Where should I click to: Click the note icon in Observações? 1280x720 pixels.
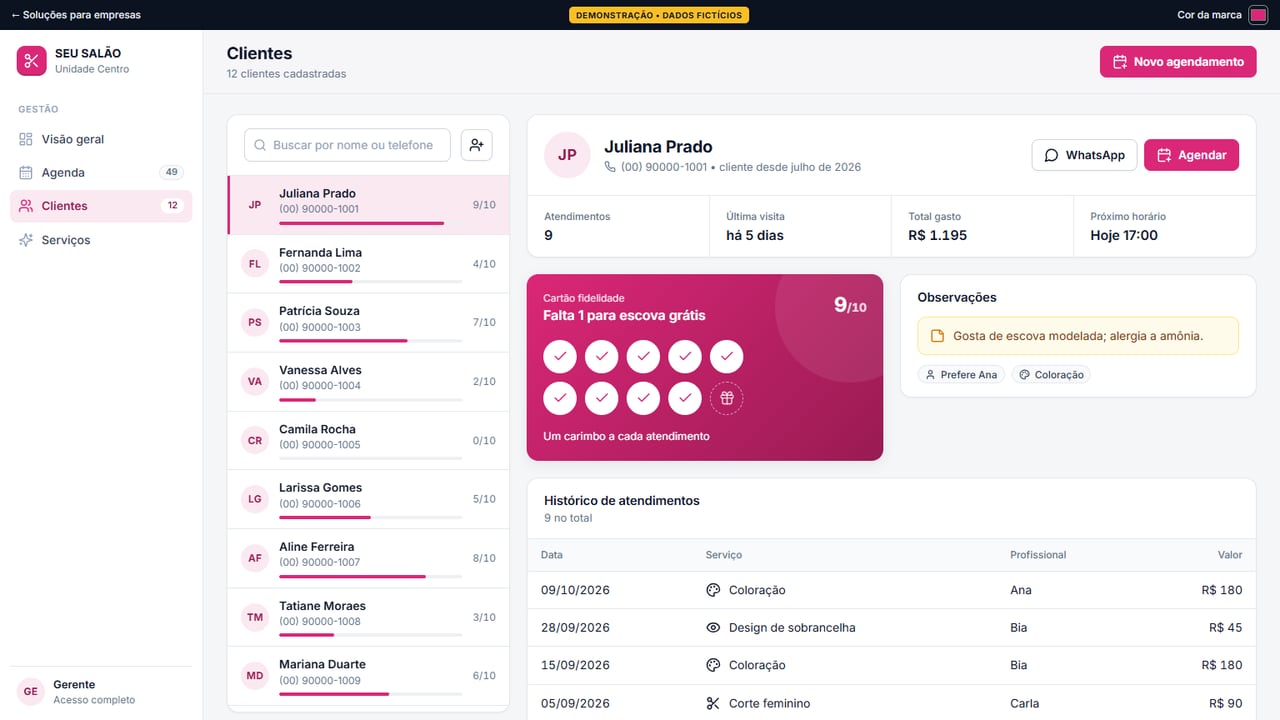[x=937, y=336]
